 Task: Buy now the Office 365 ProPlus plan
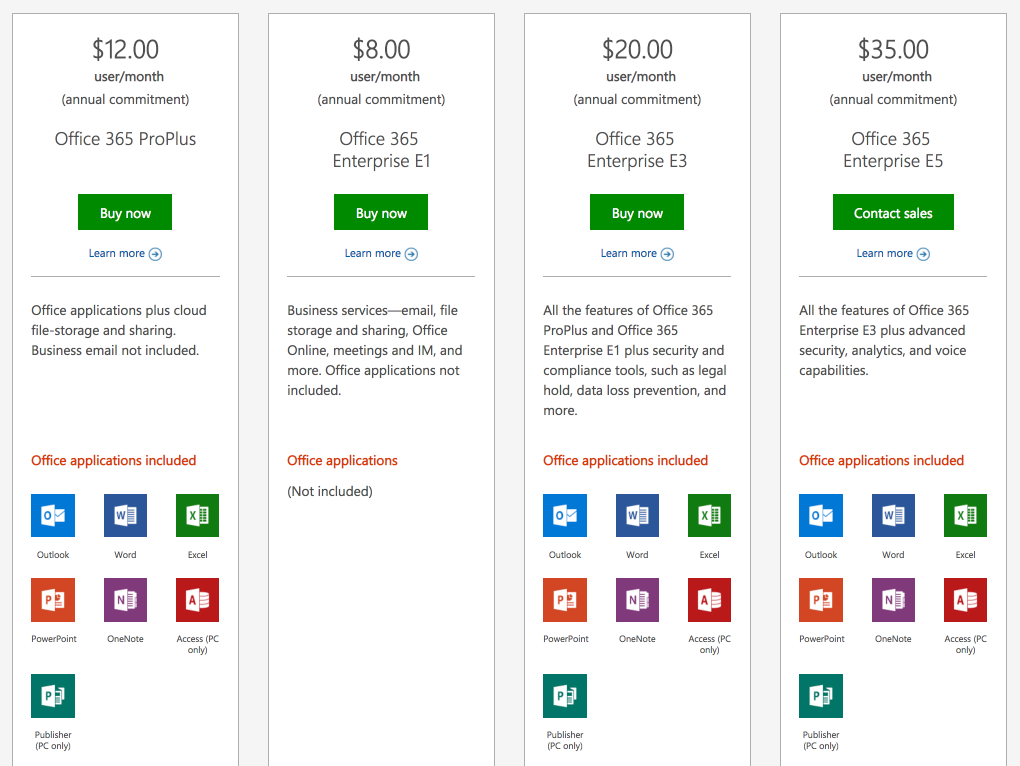pyautogui.click(x=125, y=212)
